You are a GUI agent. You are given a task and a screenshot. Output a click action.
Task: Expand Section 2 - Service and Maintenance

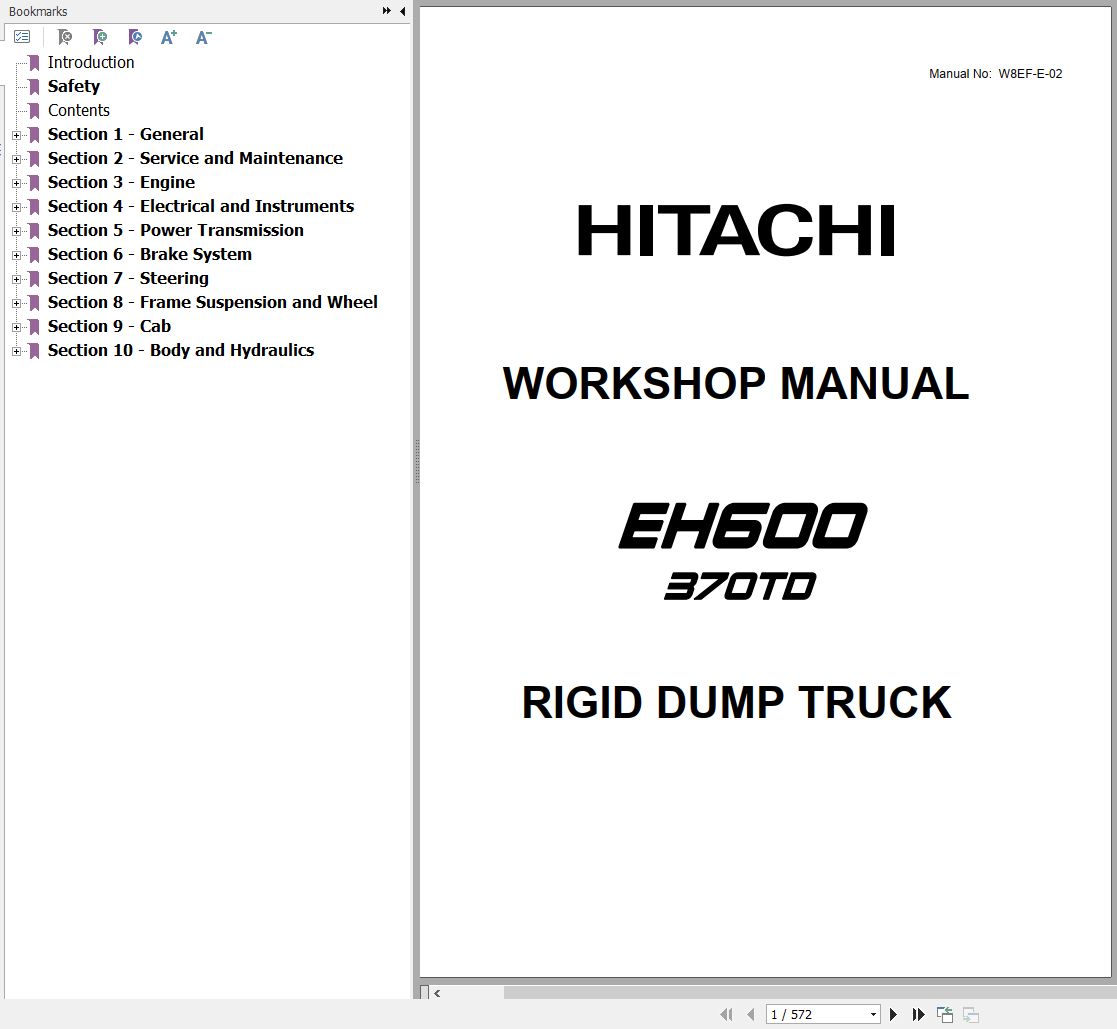(x=16, y=159)
